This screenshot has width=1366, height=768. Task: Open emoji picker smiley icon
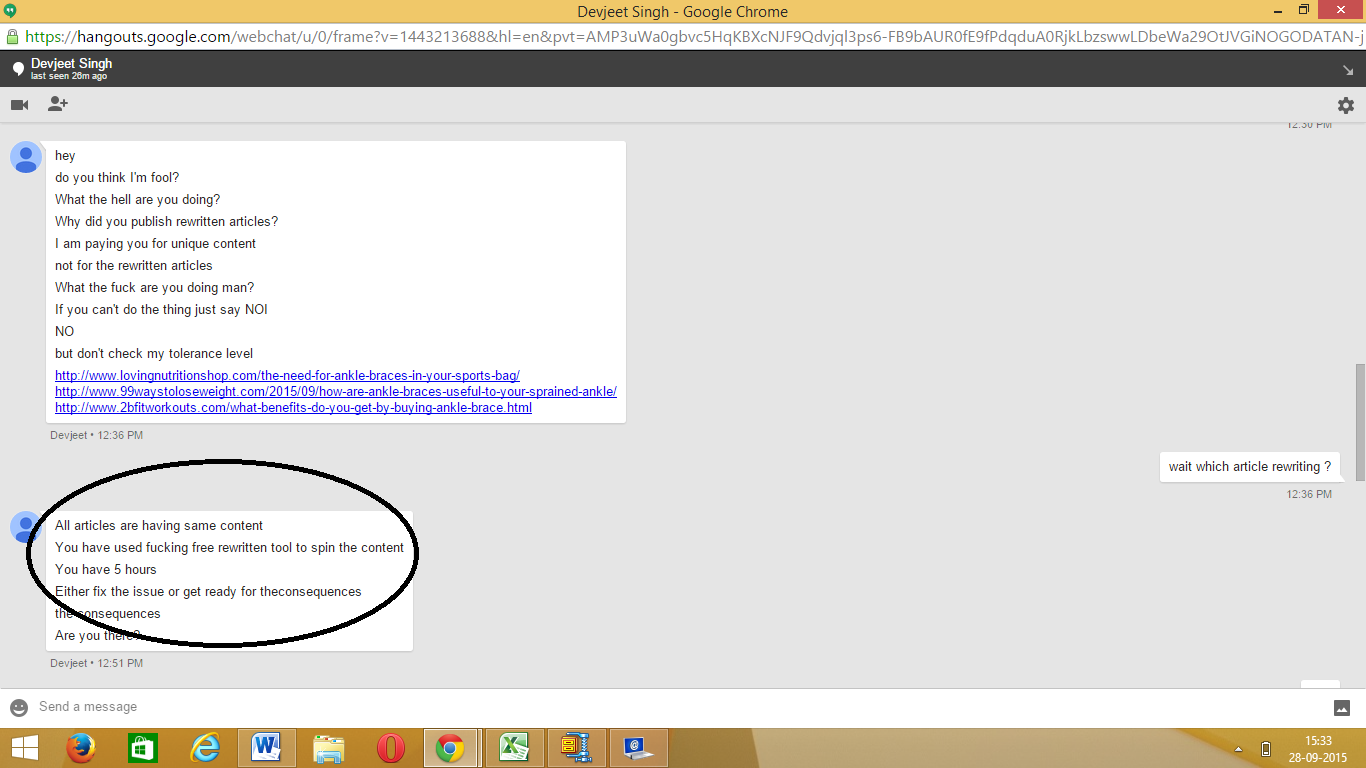19,707
